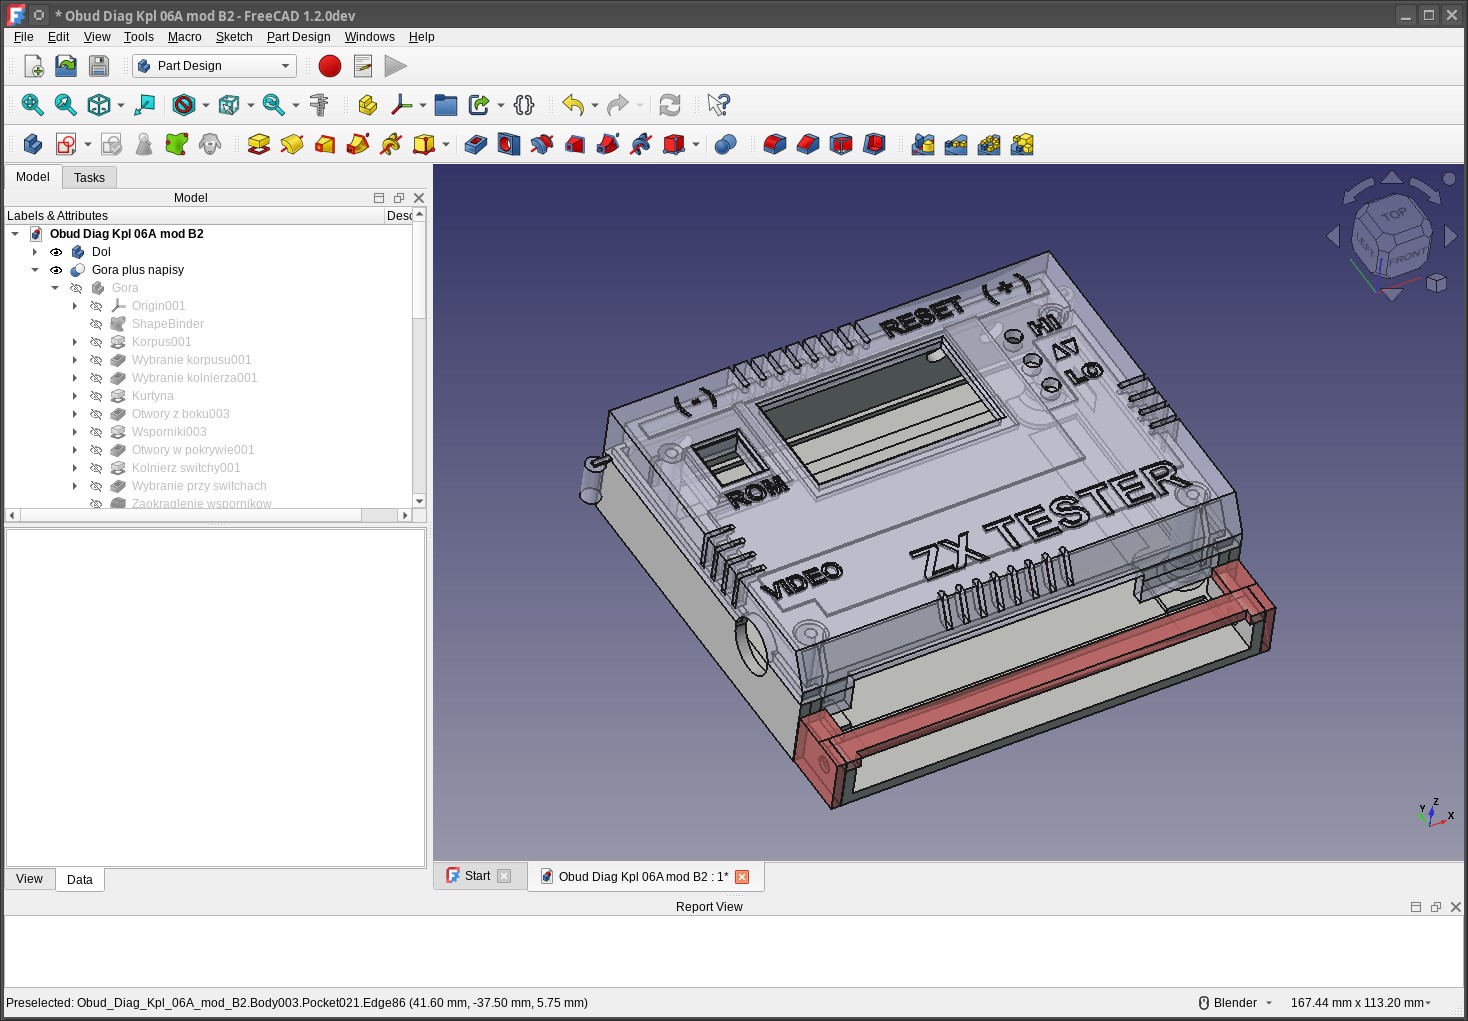Click the Pad tool icon
Viewport: 1468px width, 1021px height.
click(259, 145)
